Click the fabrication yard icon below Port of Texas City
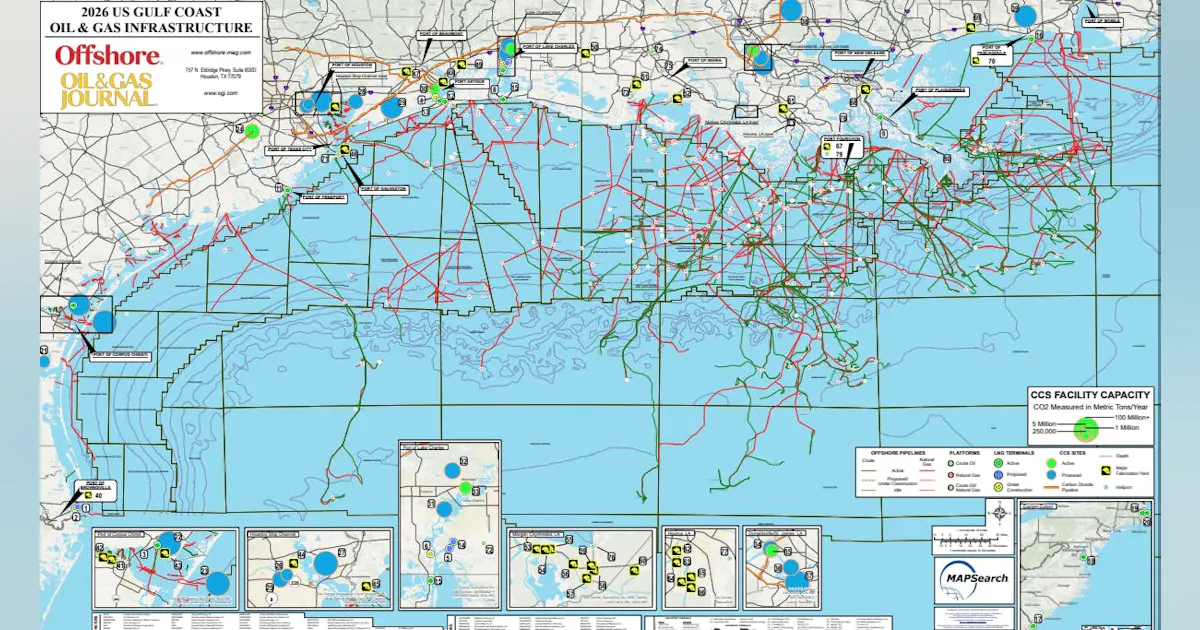Viewport: 1200px width, 630px height. coord(343,150)
